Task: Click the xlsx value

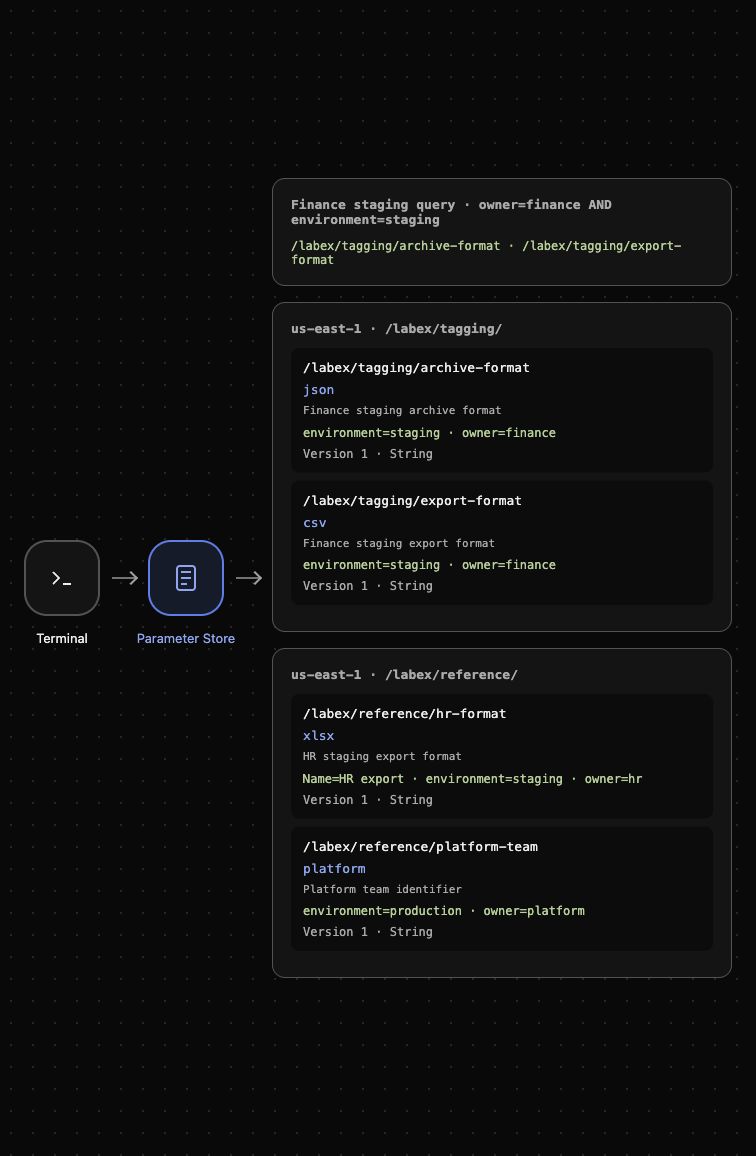Action: tap(319, 736)
